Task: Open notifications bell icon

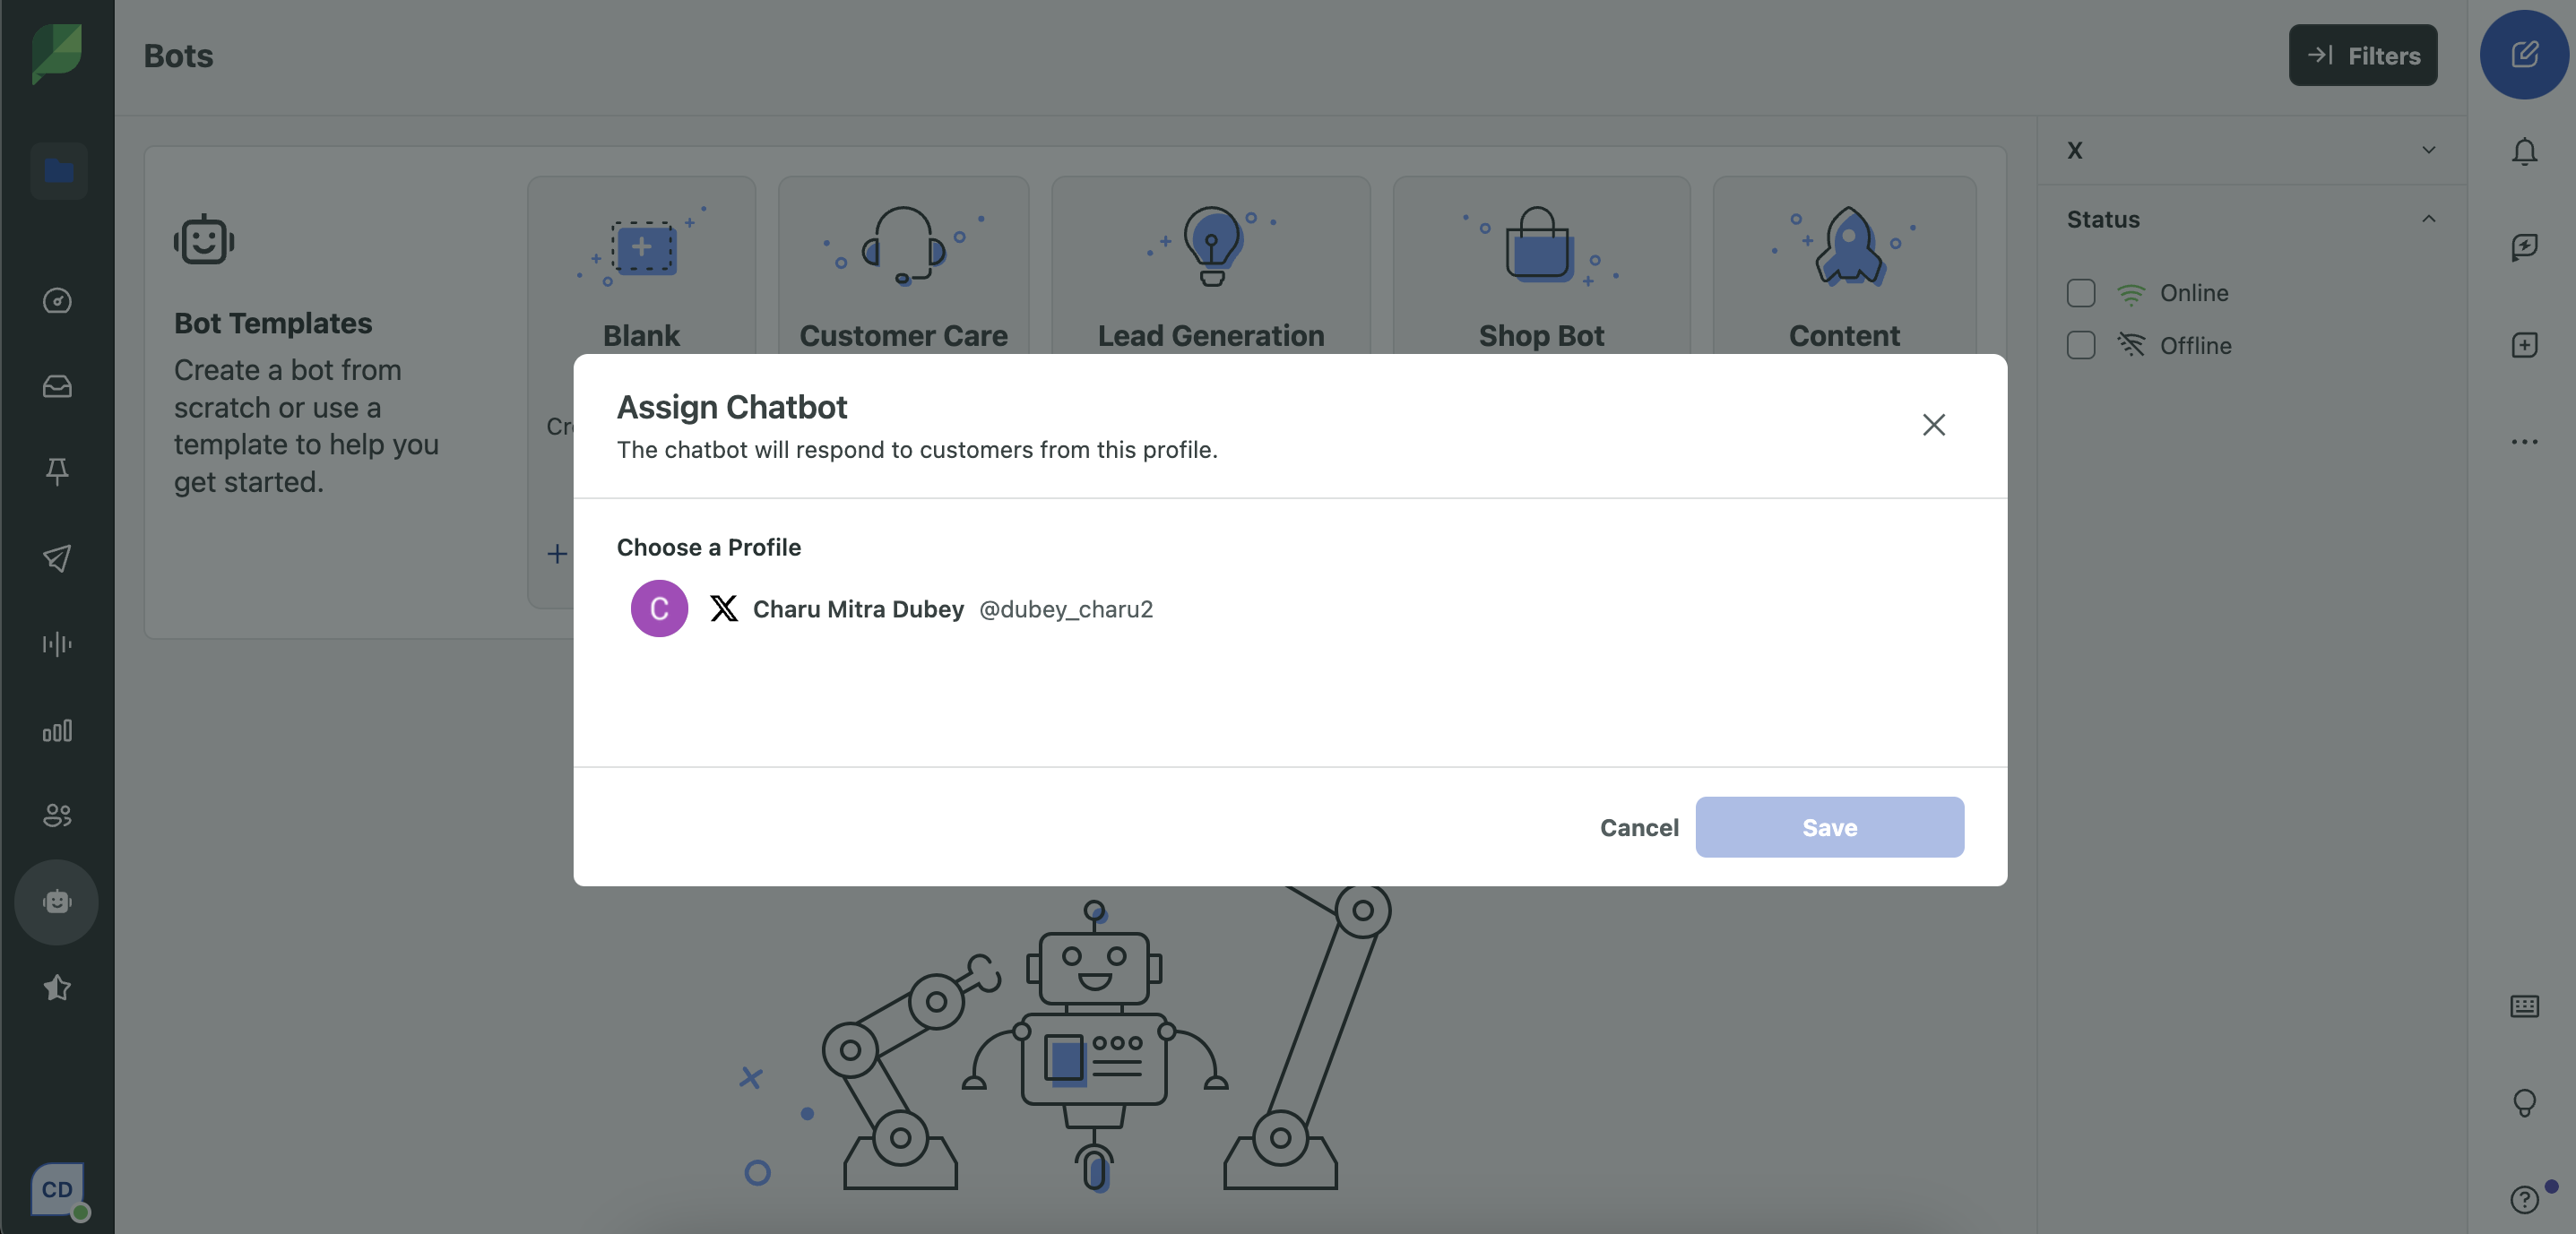Action: [x=2524, y=151]
